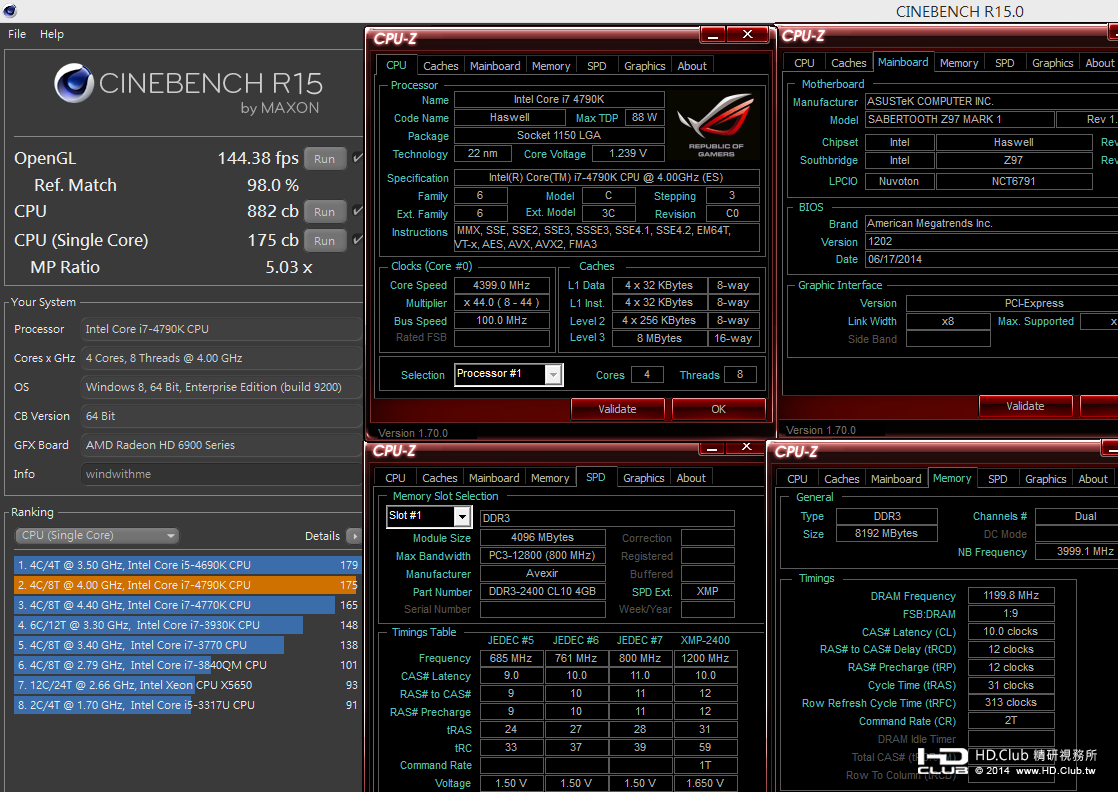
Task: Open Graphics tab in the Mainboard CPU-Z window
Action: [x=1052, y=63]
